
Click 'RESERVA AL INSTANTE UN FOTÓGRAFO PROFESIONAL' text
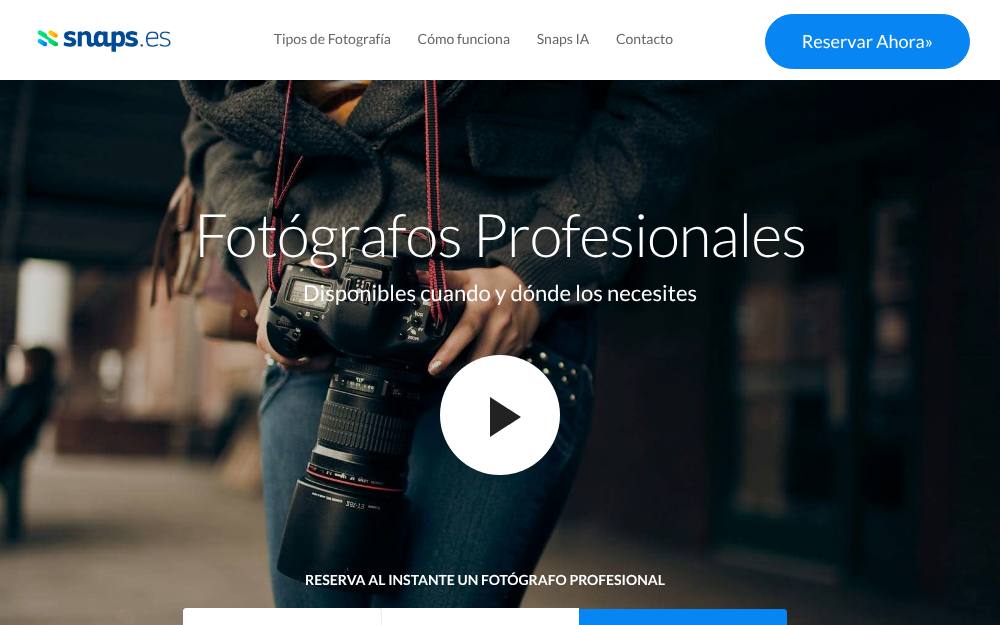point(485,580)
